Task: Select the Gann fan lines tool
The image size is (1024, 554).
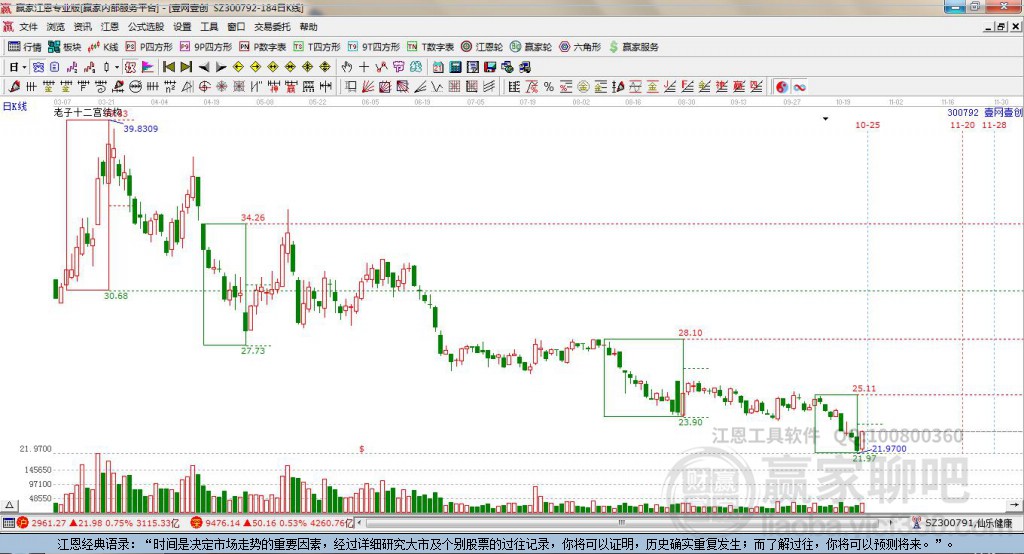Action: (368, 86)
